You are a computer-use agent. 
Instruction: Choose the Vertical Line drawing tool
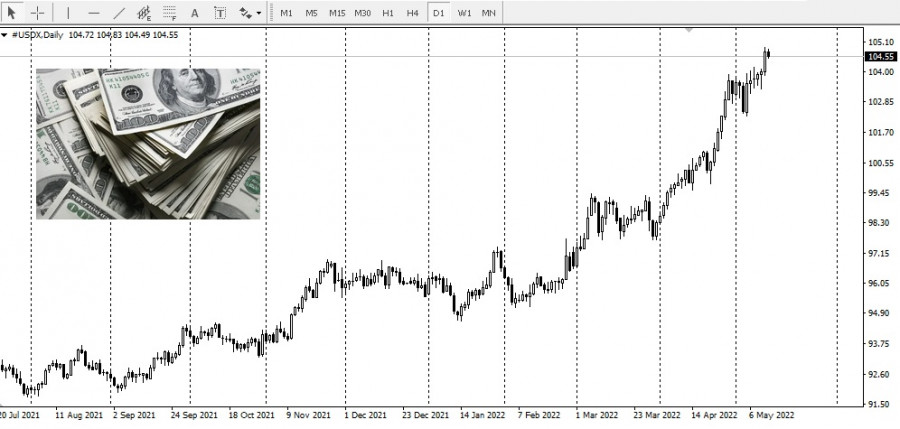point(68,13)
